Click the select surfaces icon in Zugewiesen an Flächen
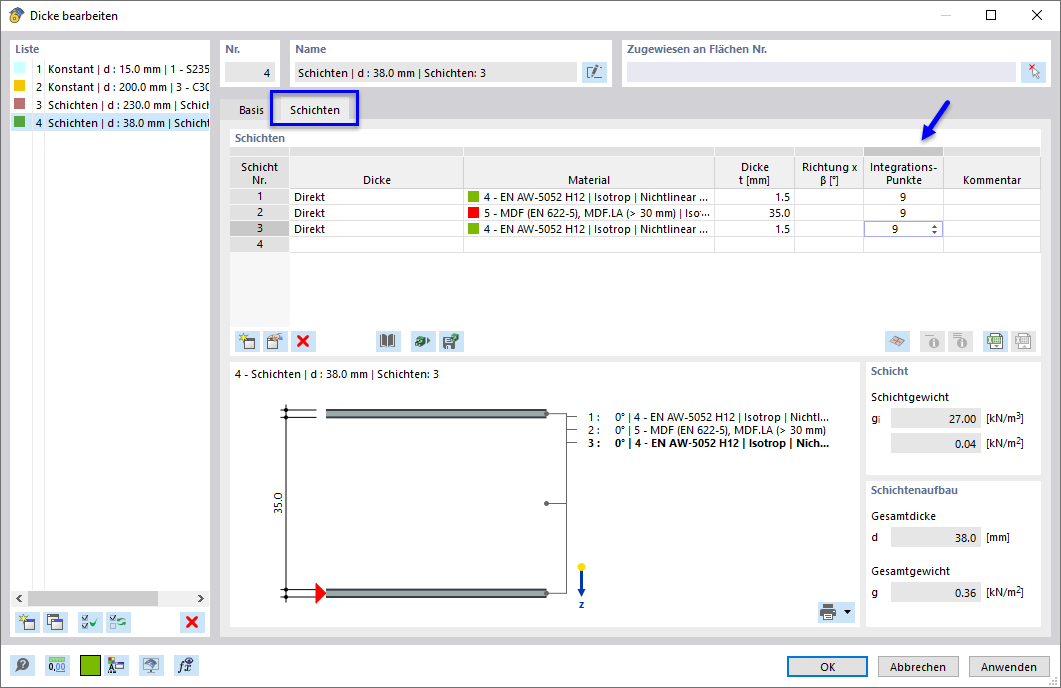Image resolution: width=1061 pixels, height=688 pixels. [x=1033, y=72]
